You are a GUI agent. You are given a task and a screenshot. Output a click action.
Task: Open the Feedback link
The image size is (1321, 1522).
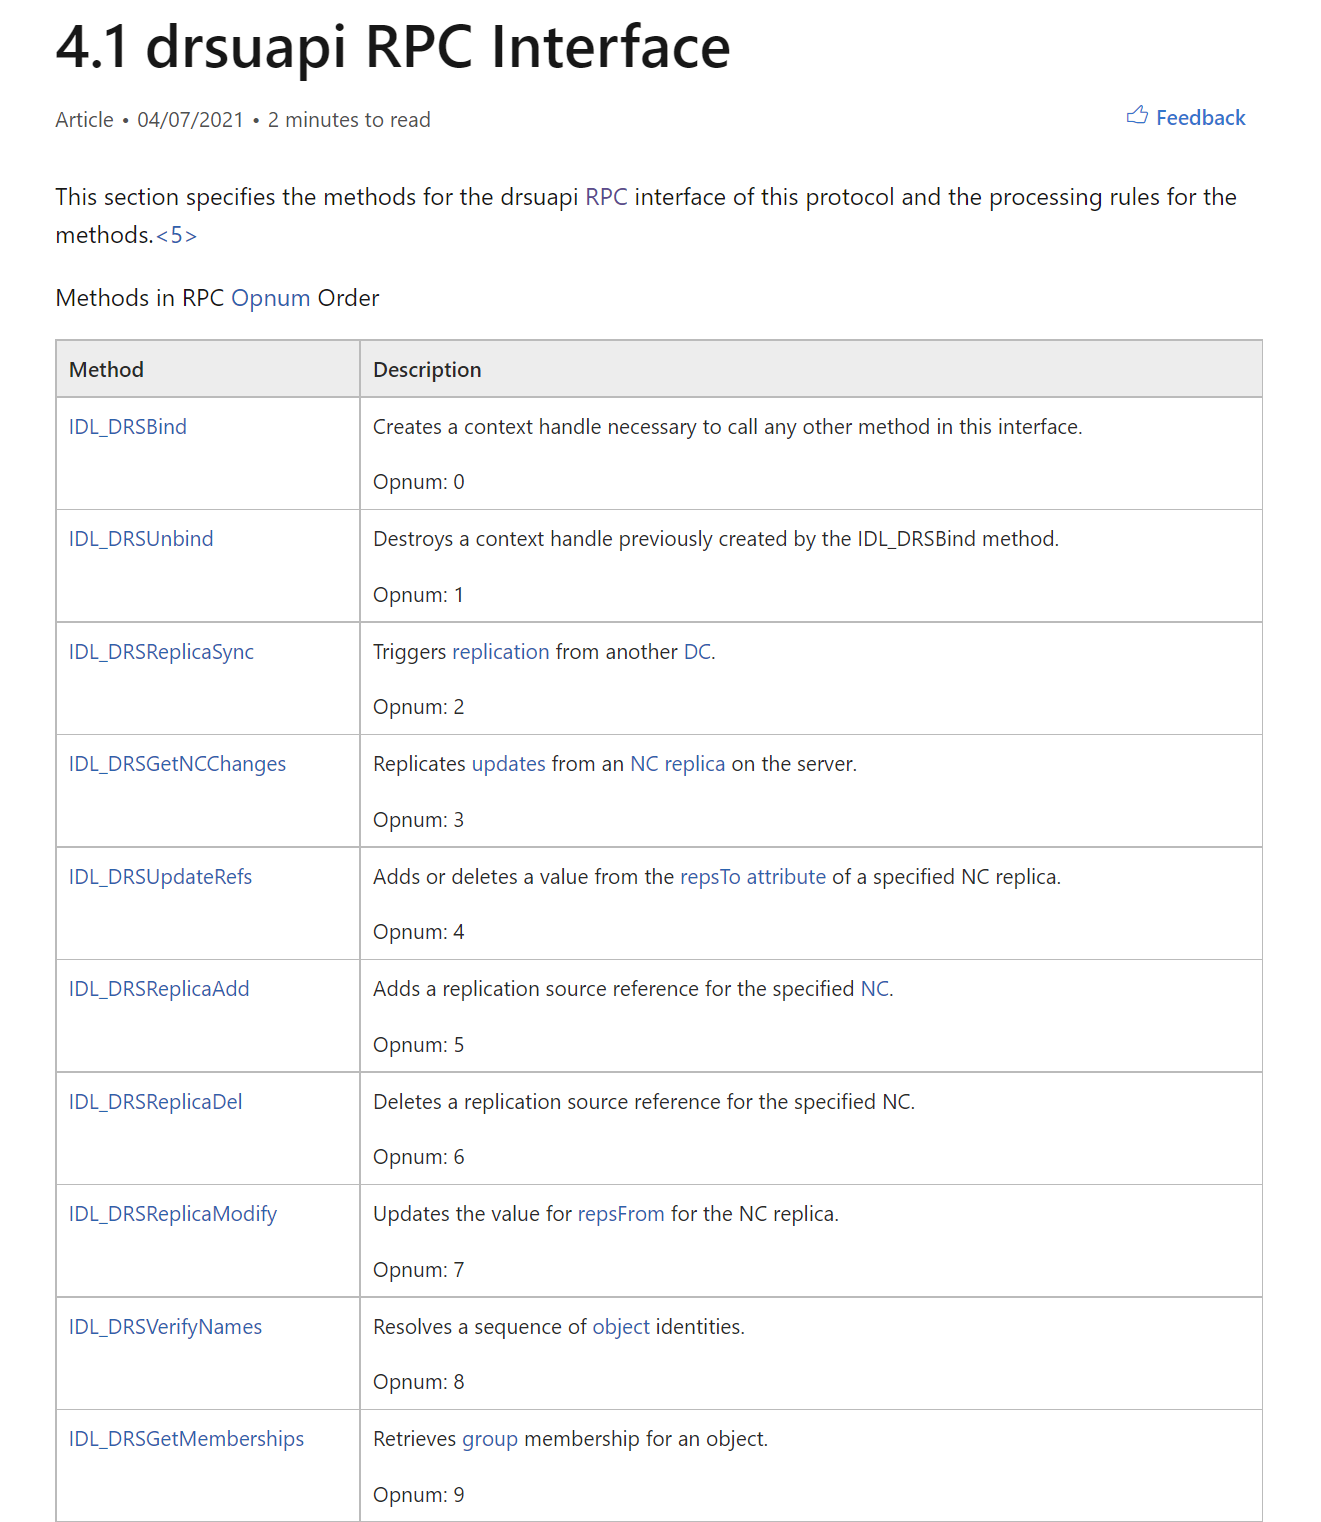[1200, 118]
